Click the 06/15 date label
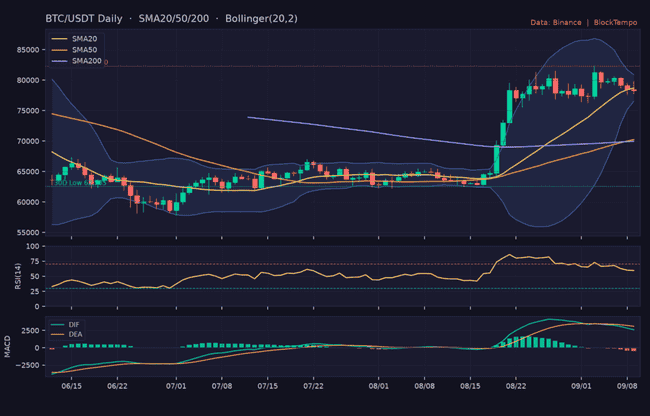650x416 pixels. click(x=71, y=386)
